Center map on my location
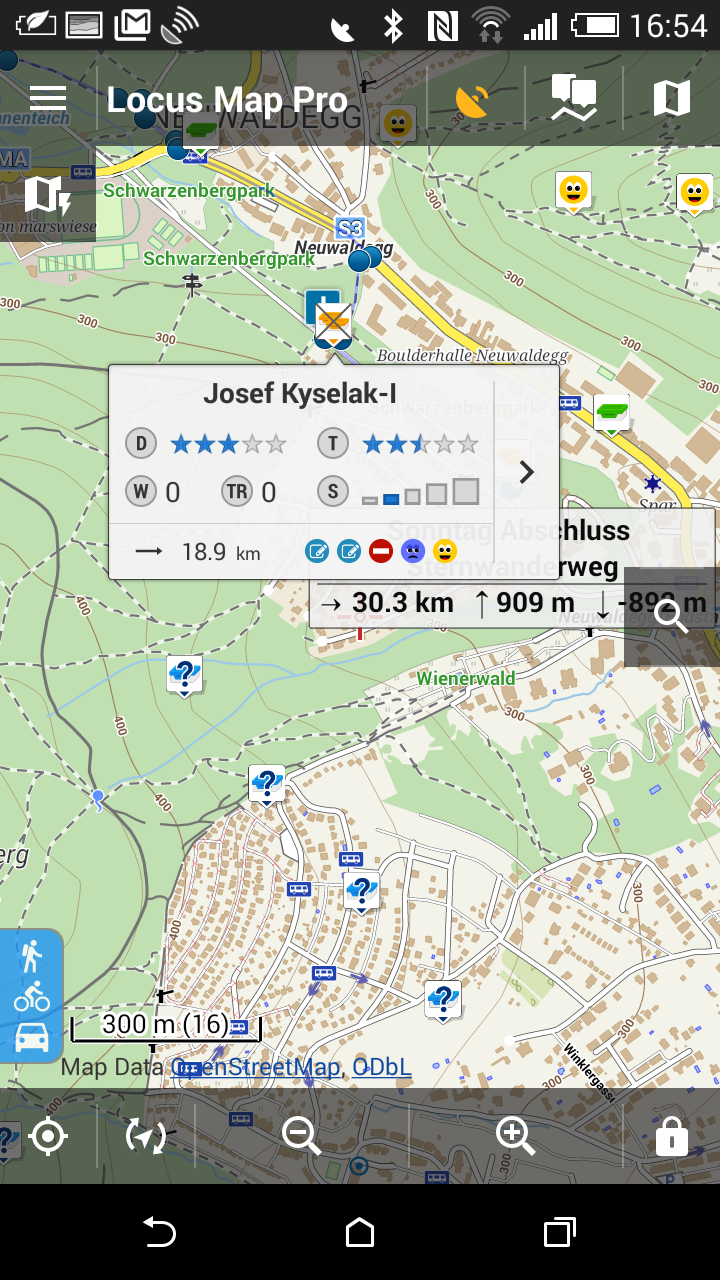Screen dimensions: 720x1280 (x=48, y=1137)
